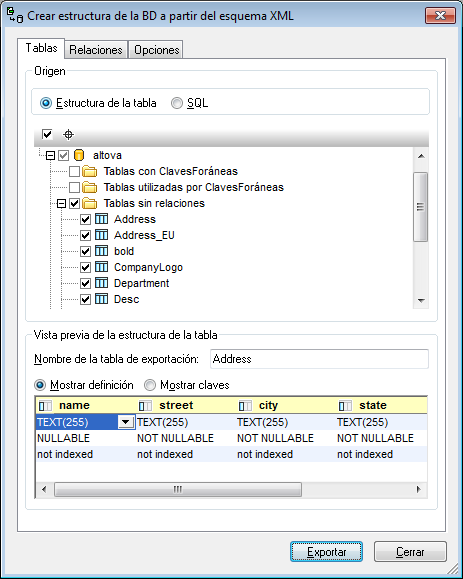This screenshot has height=579, width=463.
Task: Click not indexed cell under state
Action: point(381,454)
